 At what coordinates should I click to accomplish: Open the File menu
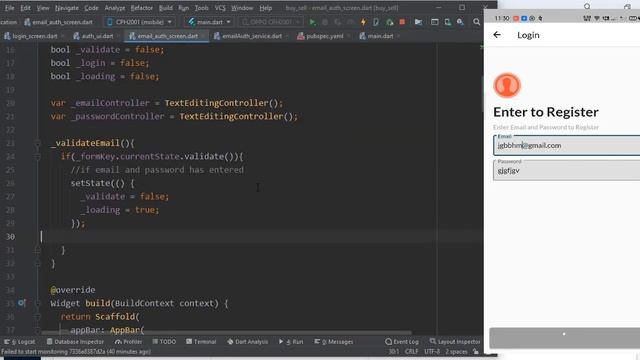9,8
